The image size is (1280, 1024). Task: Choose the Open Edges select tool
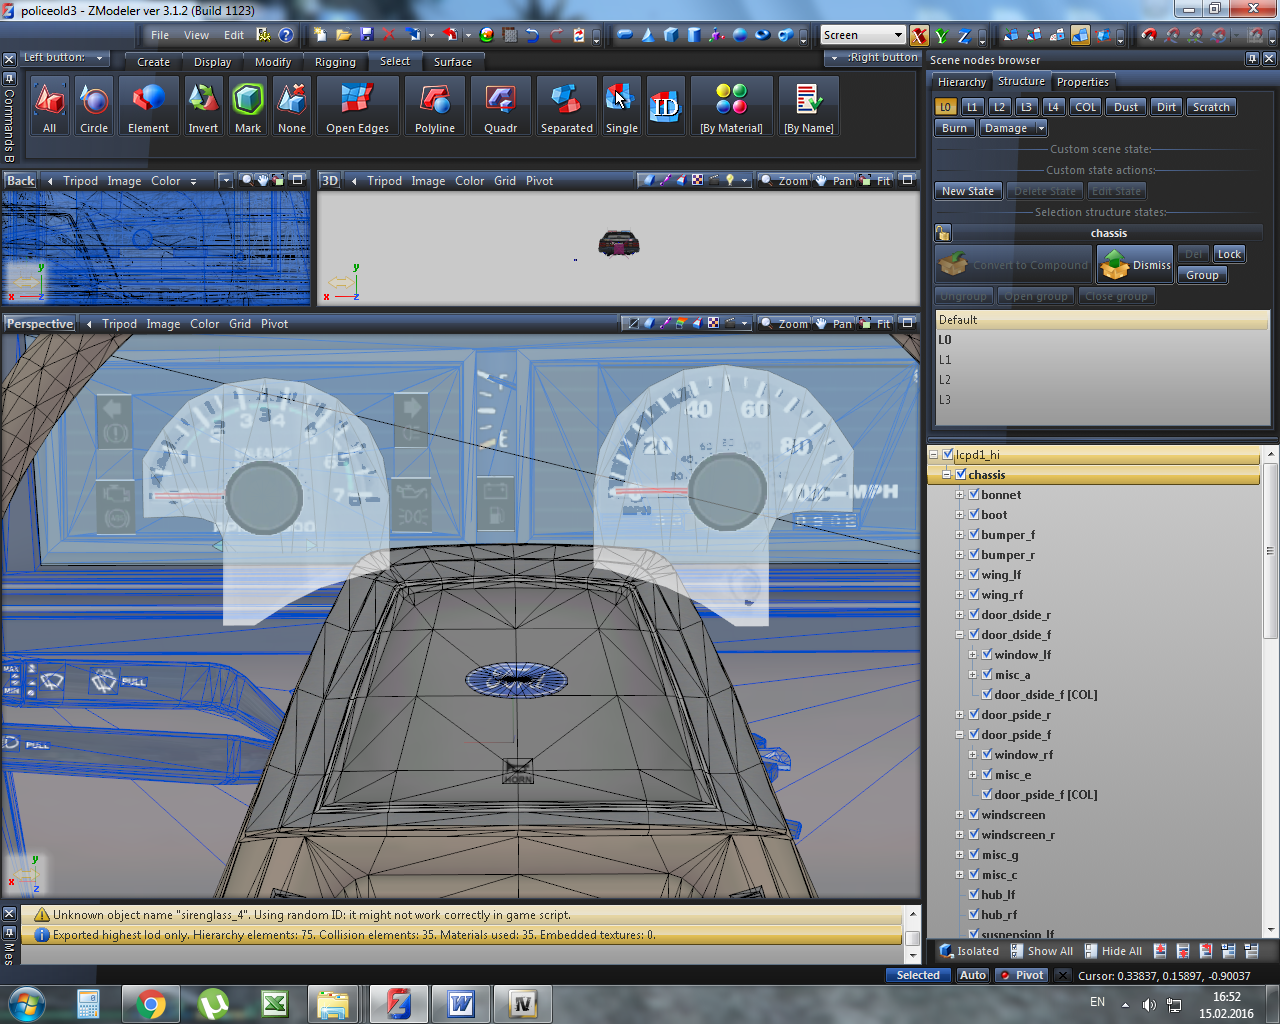point(357,106)
